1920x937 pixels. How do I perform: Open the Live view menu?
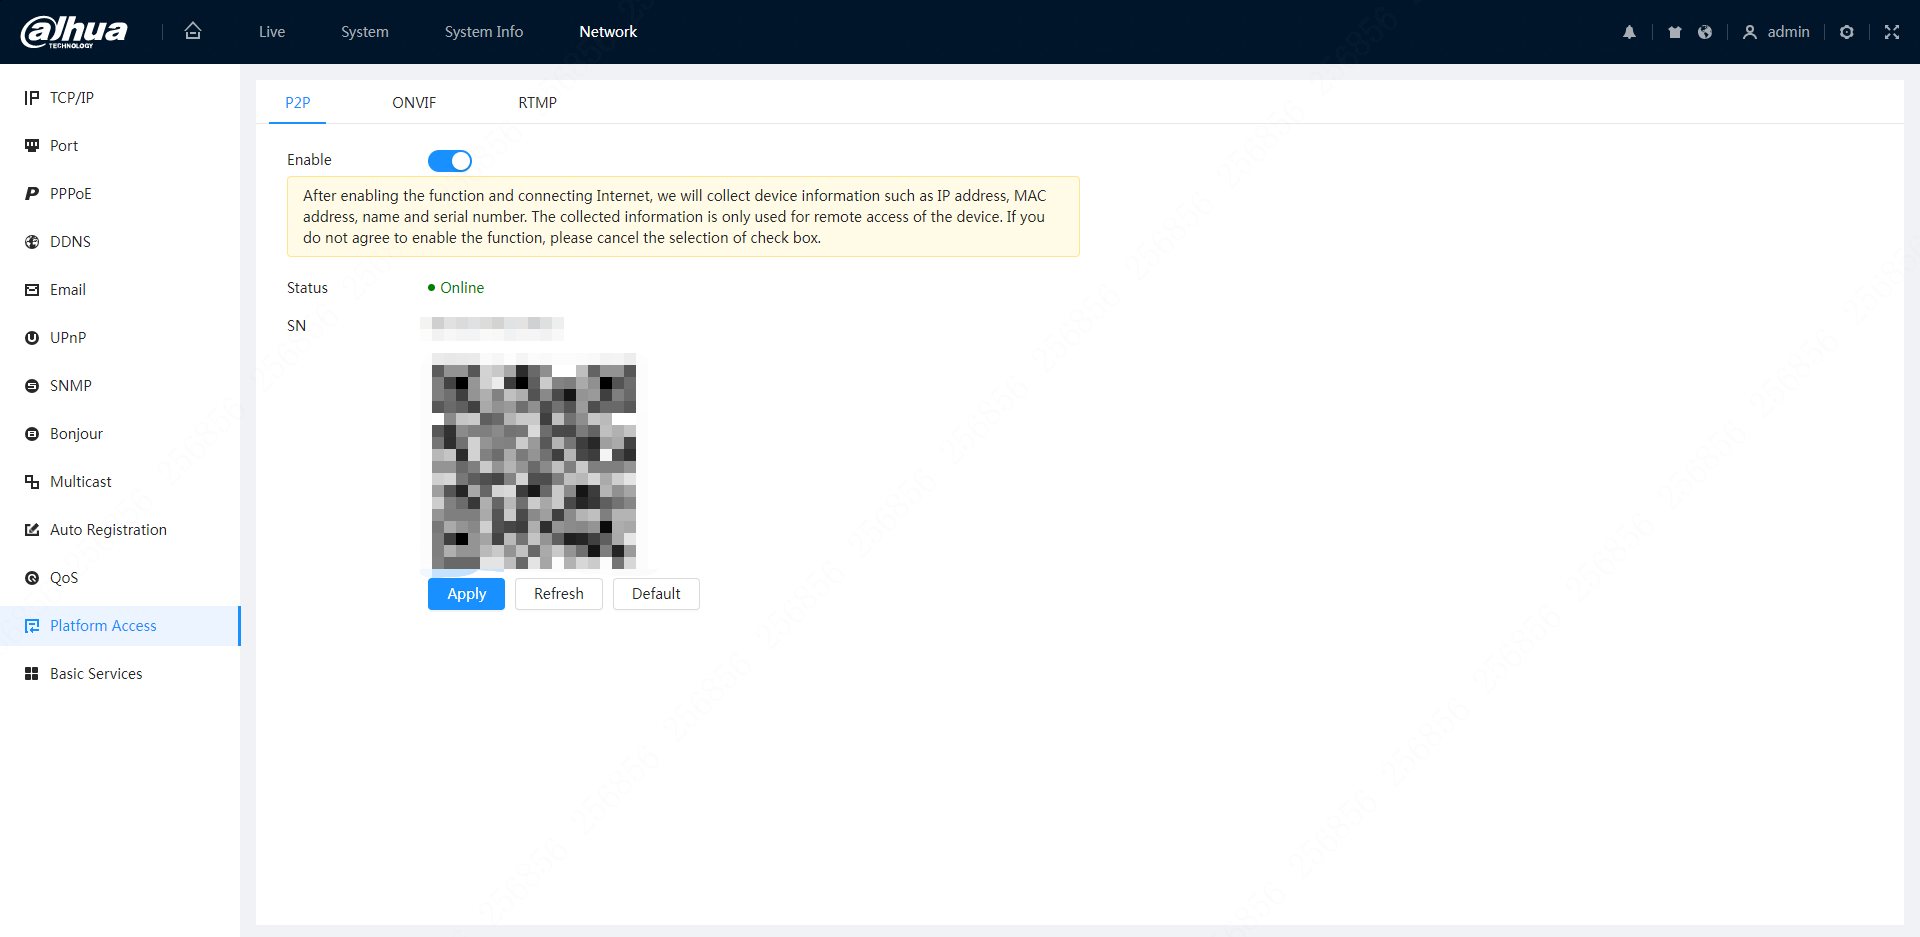coord(272,32)
